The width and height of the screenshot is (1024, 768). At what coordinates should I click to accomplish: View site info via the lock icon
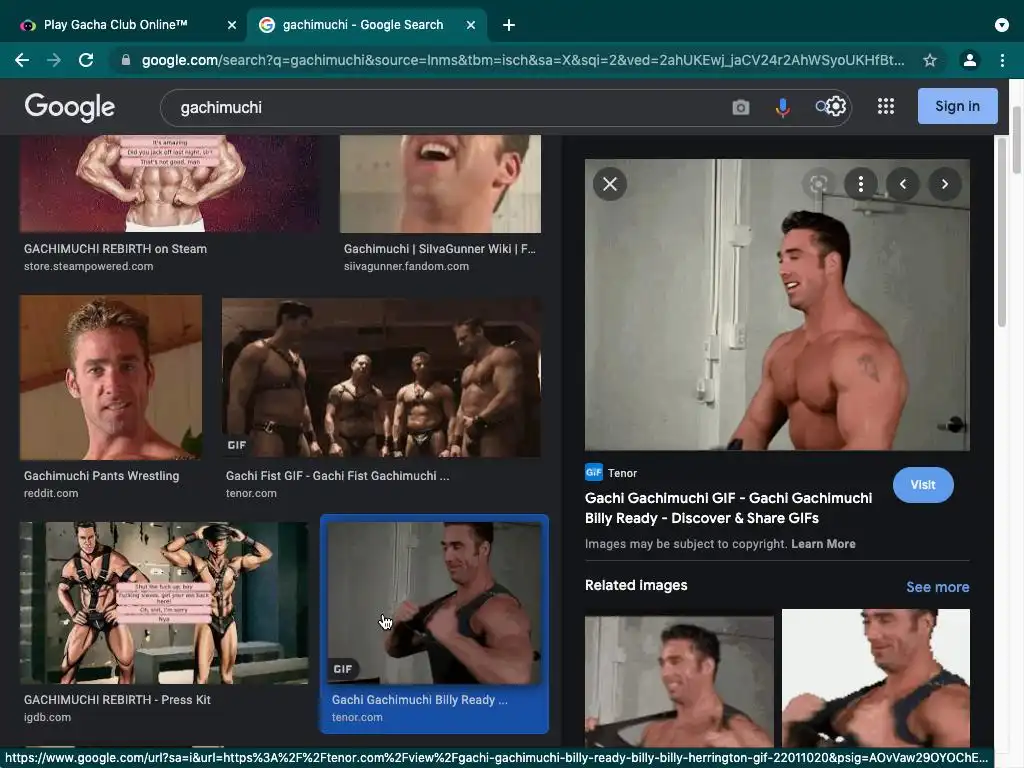(126, 60)
